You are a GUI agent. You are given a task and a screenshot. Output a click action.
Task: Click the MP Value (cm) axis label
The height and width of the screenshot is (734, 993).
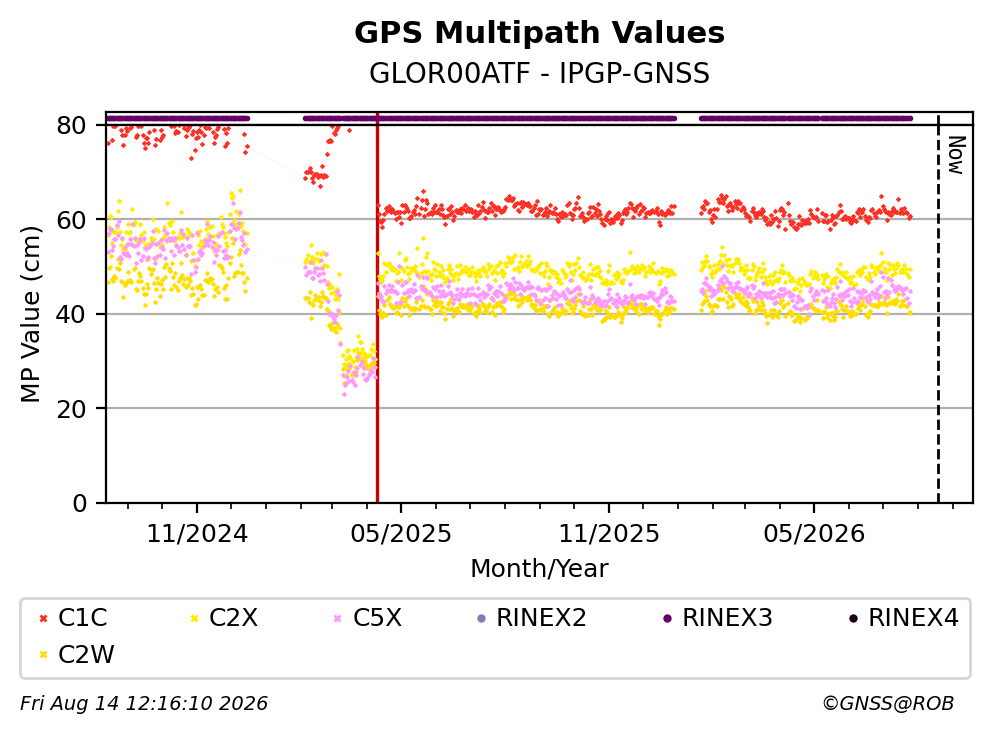tap(30, 314)
